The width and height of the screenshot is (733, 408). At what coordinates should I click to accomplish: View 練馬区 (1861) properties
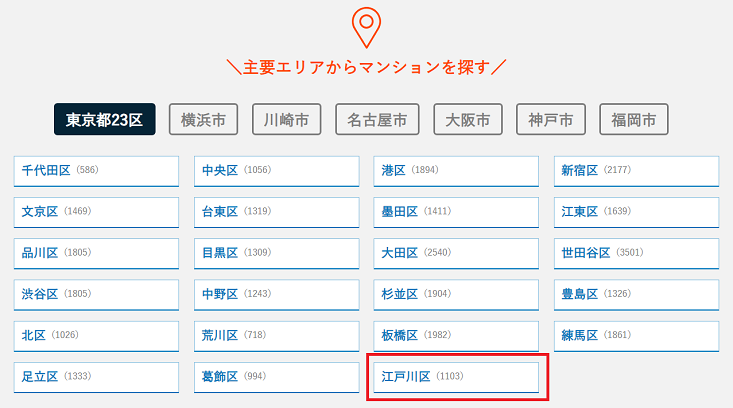pos(637,336)
